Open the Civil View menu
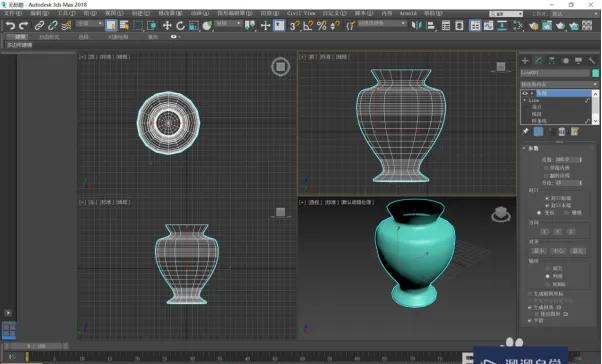 301,13
